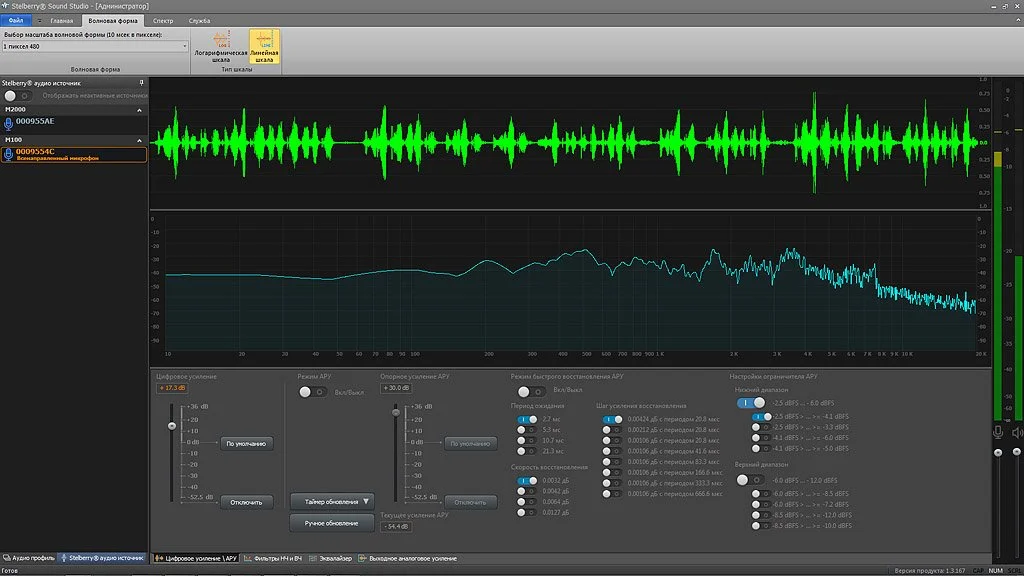Image resolution: width=1024 pixels, height=576 pixels.
Task: Open the quick access toolbar customize arrow
Action: pos(39,21)
